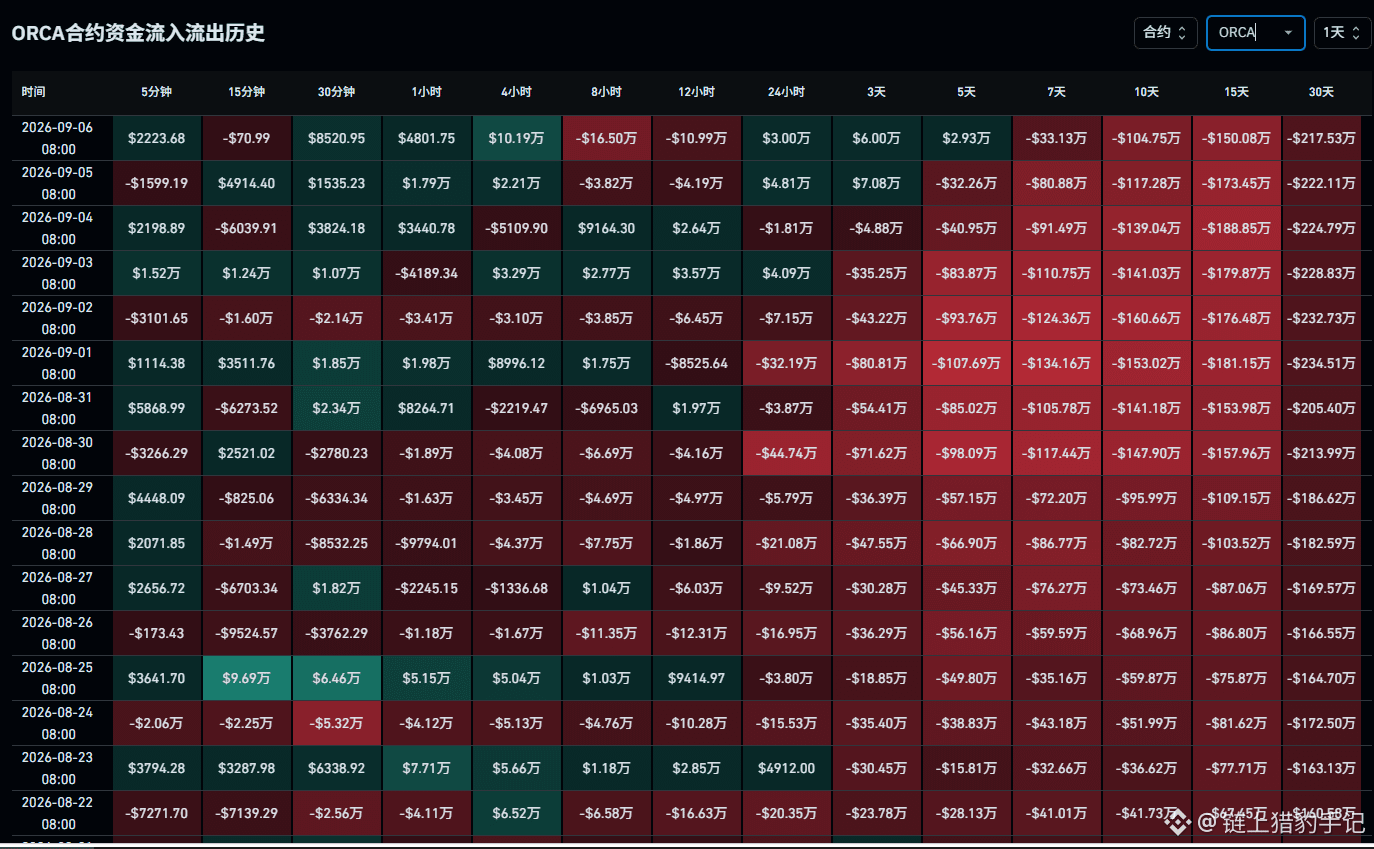Open the 合约 type dropdown
This screenshot has height=849, width=1374.
1165,32
